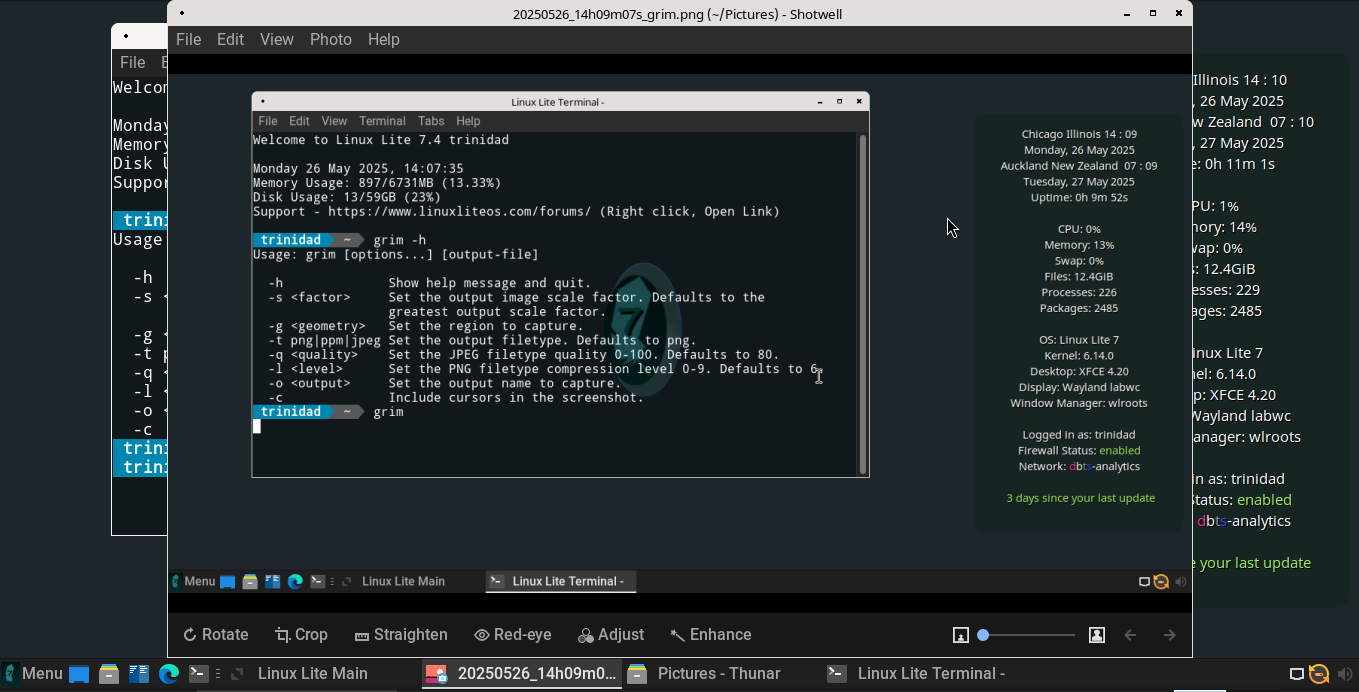Click the volume speaker tray icon

click(1343, 674)
